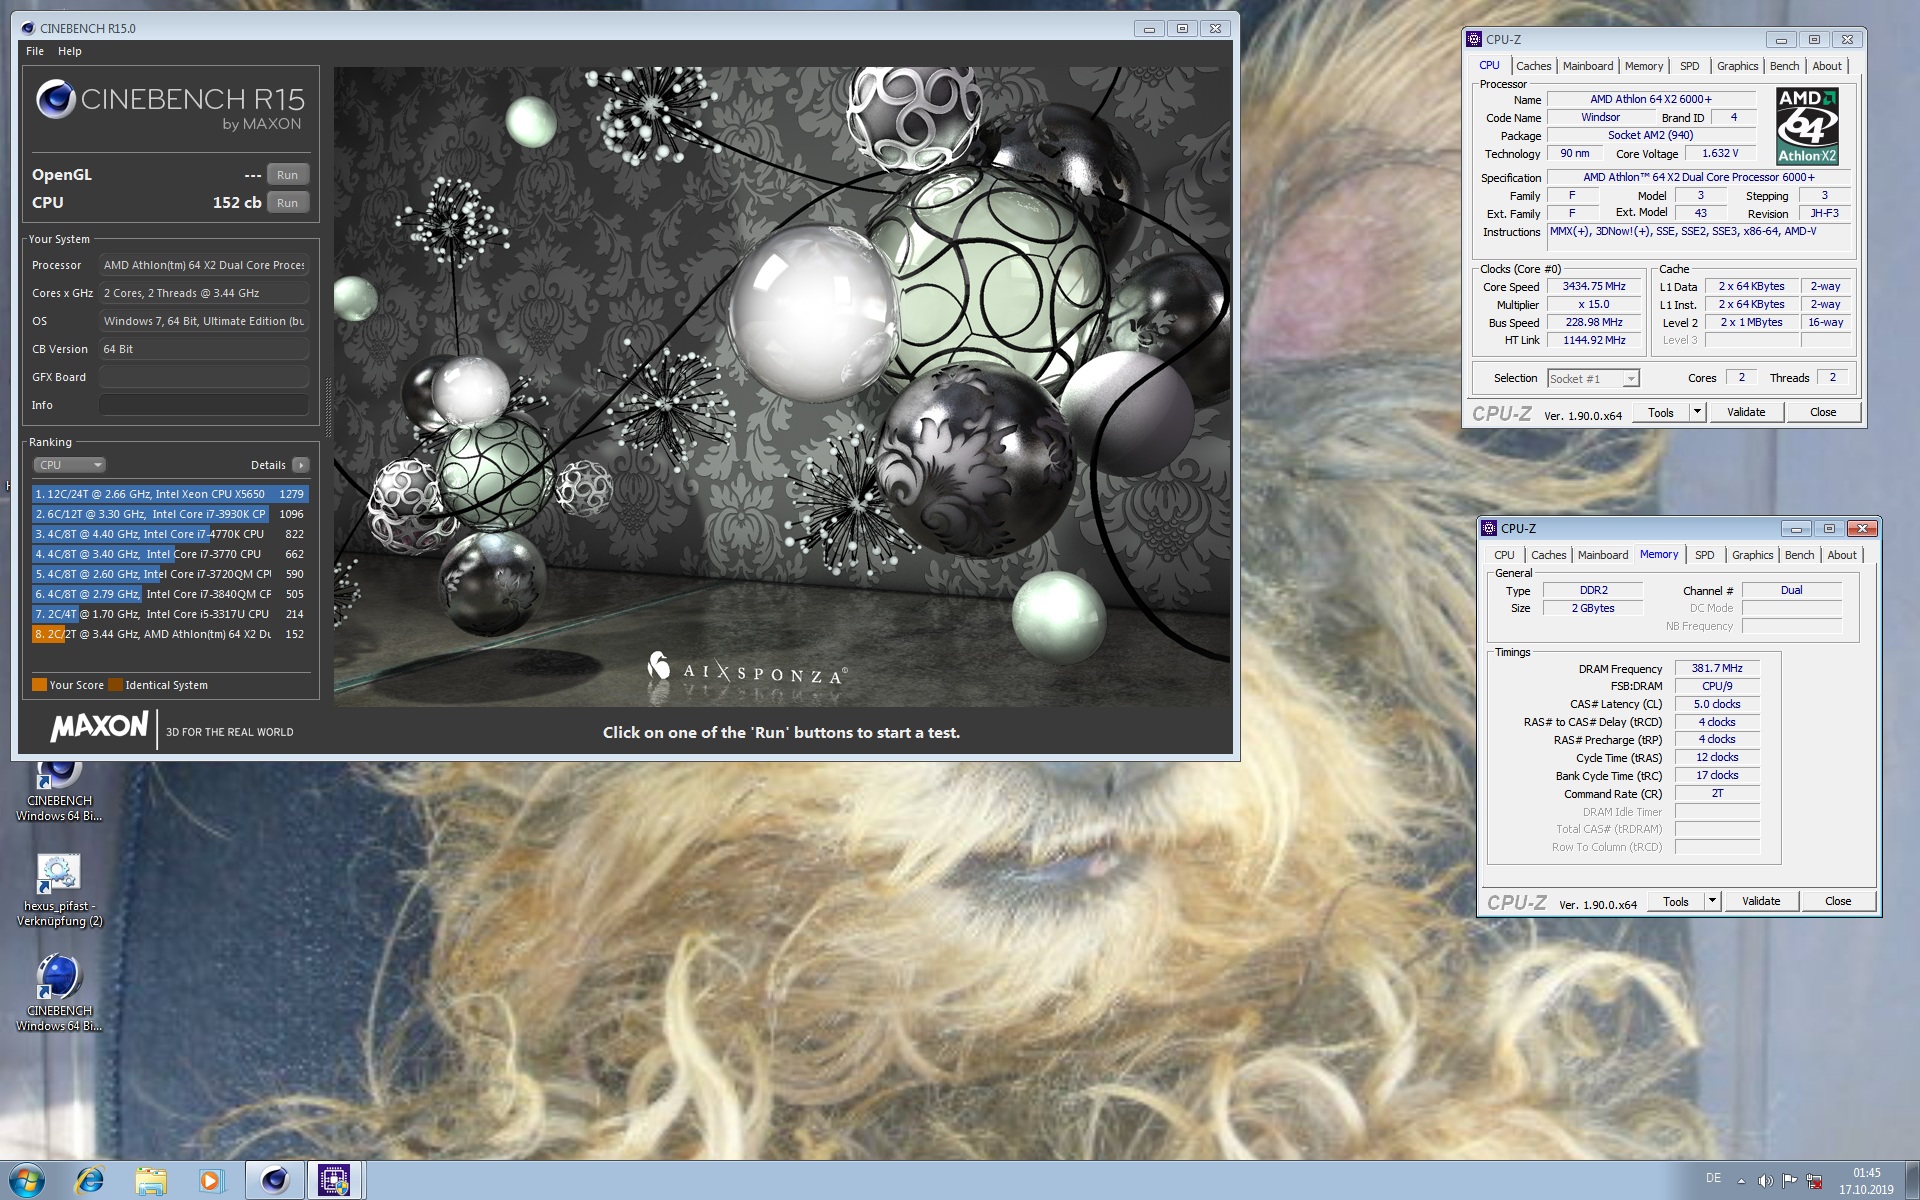Open the Socket #1 selection dropdown
Viewport: 1920px width, 1200px height.
(x=1593, y=378)
